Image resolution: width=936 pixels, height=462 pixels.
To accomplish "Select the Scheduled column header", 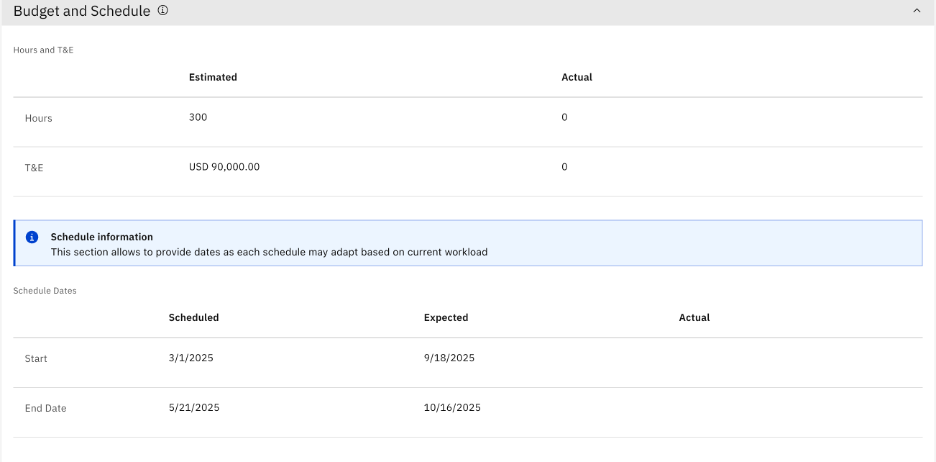I will click(194, 318).
